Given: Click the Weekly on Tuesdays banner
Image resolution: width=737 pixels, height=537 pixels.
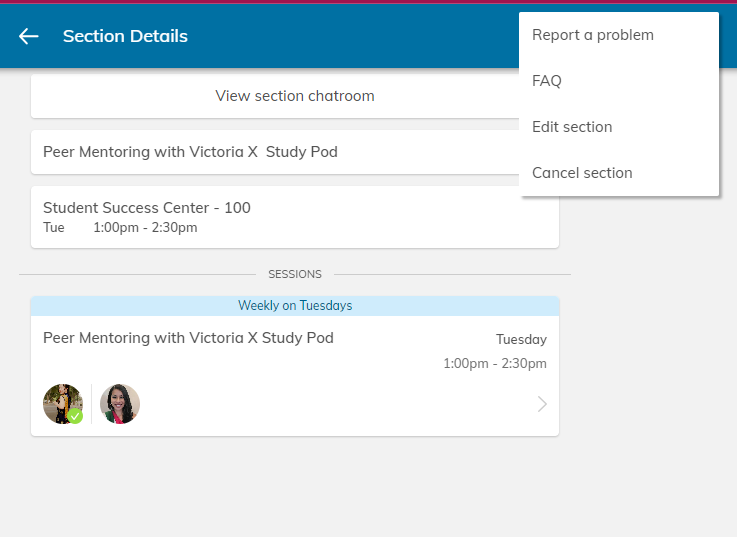Looking at the screenshot, I should (295, 306).
